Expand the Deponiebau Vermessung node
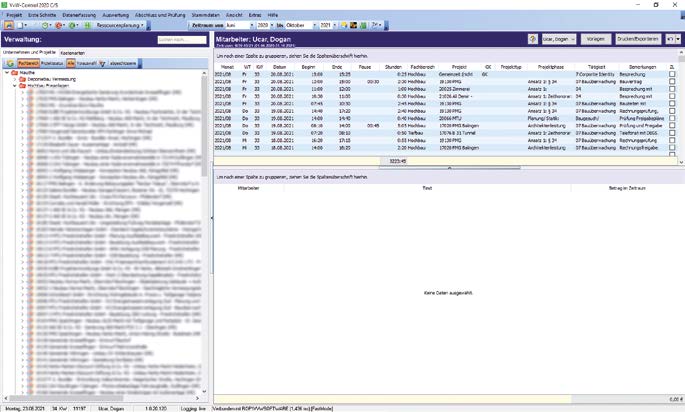Screen dimensions: 685x412 click(x=15, y=79)
